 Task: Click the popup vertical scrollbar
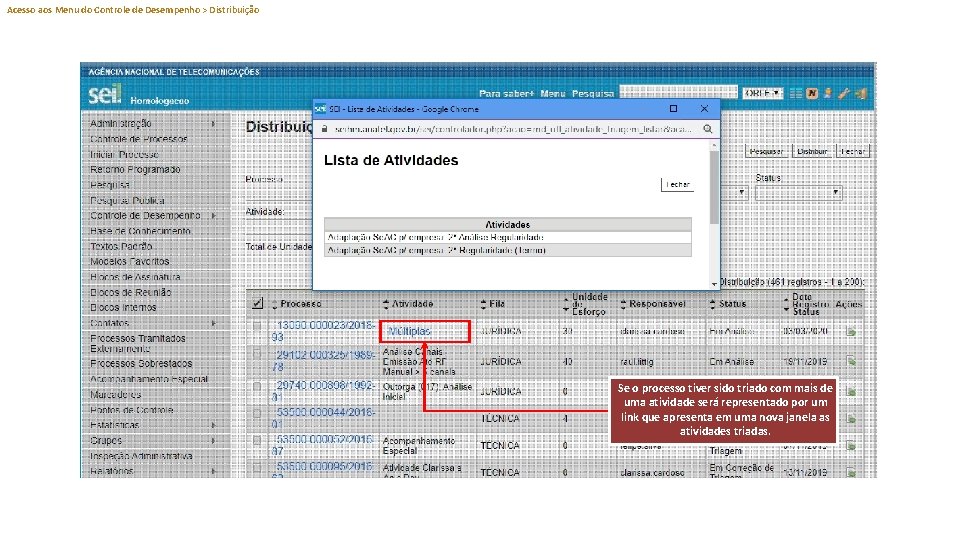point(714,187)
